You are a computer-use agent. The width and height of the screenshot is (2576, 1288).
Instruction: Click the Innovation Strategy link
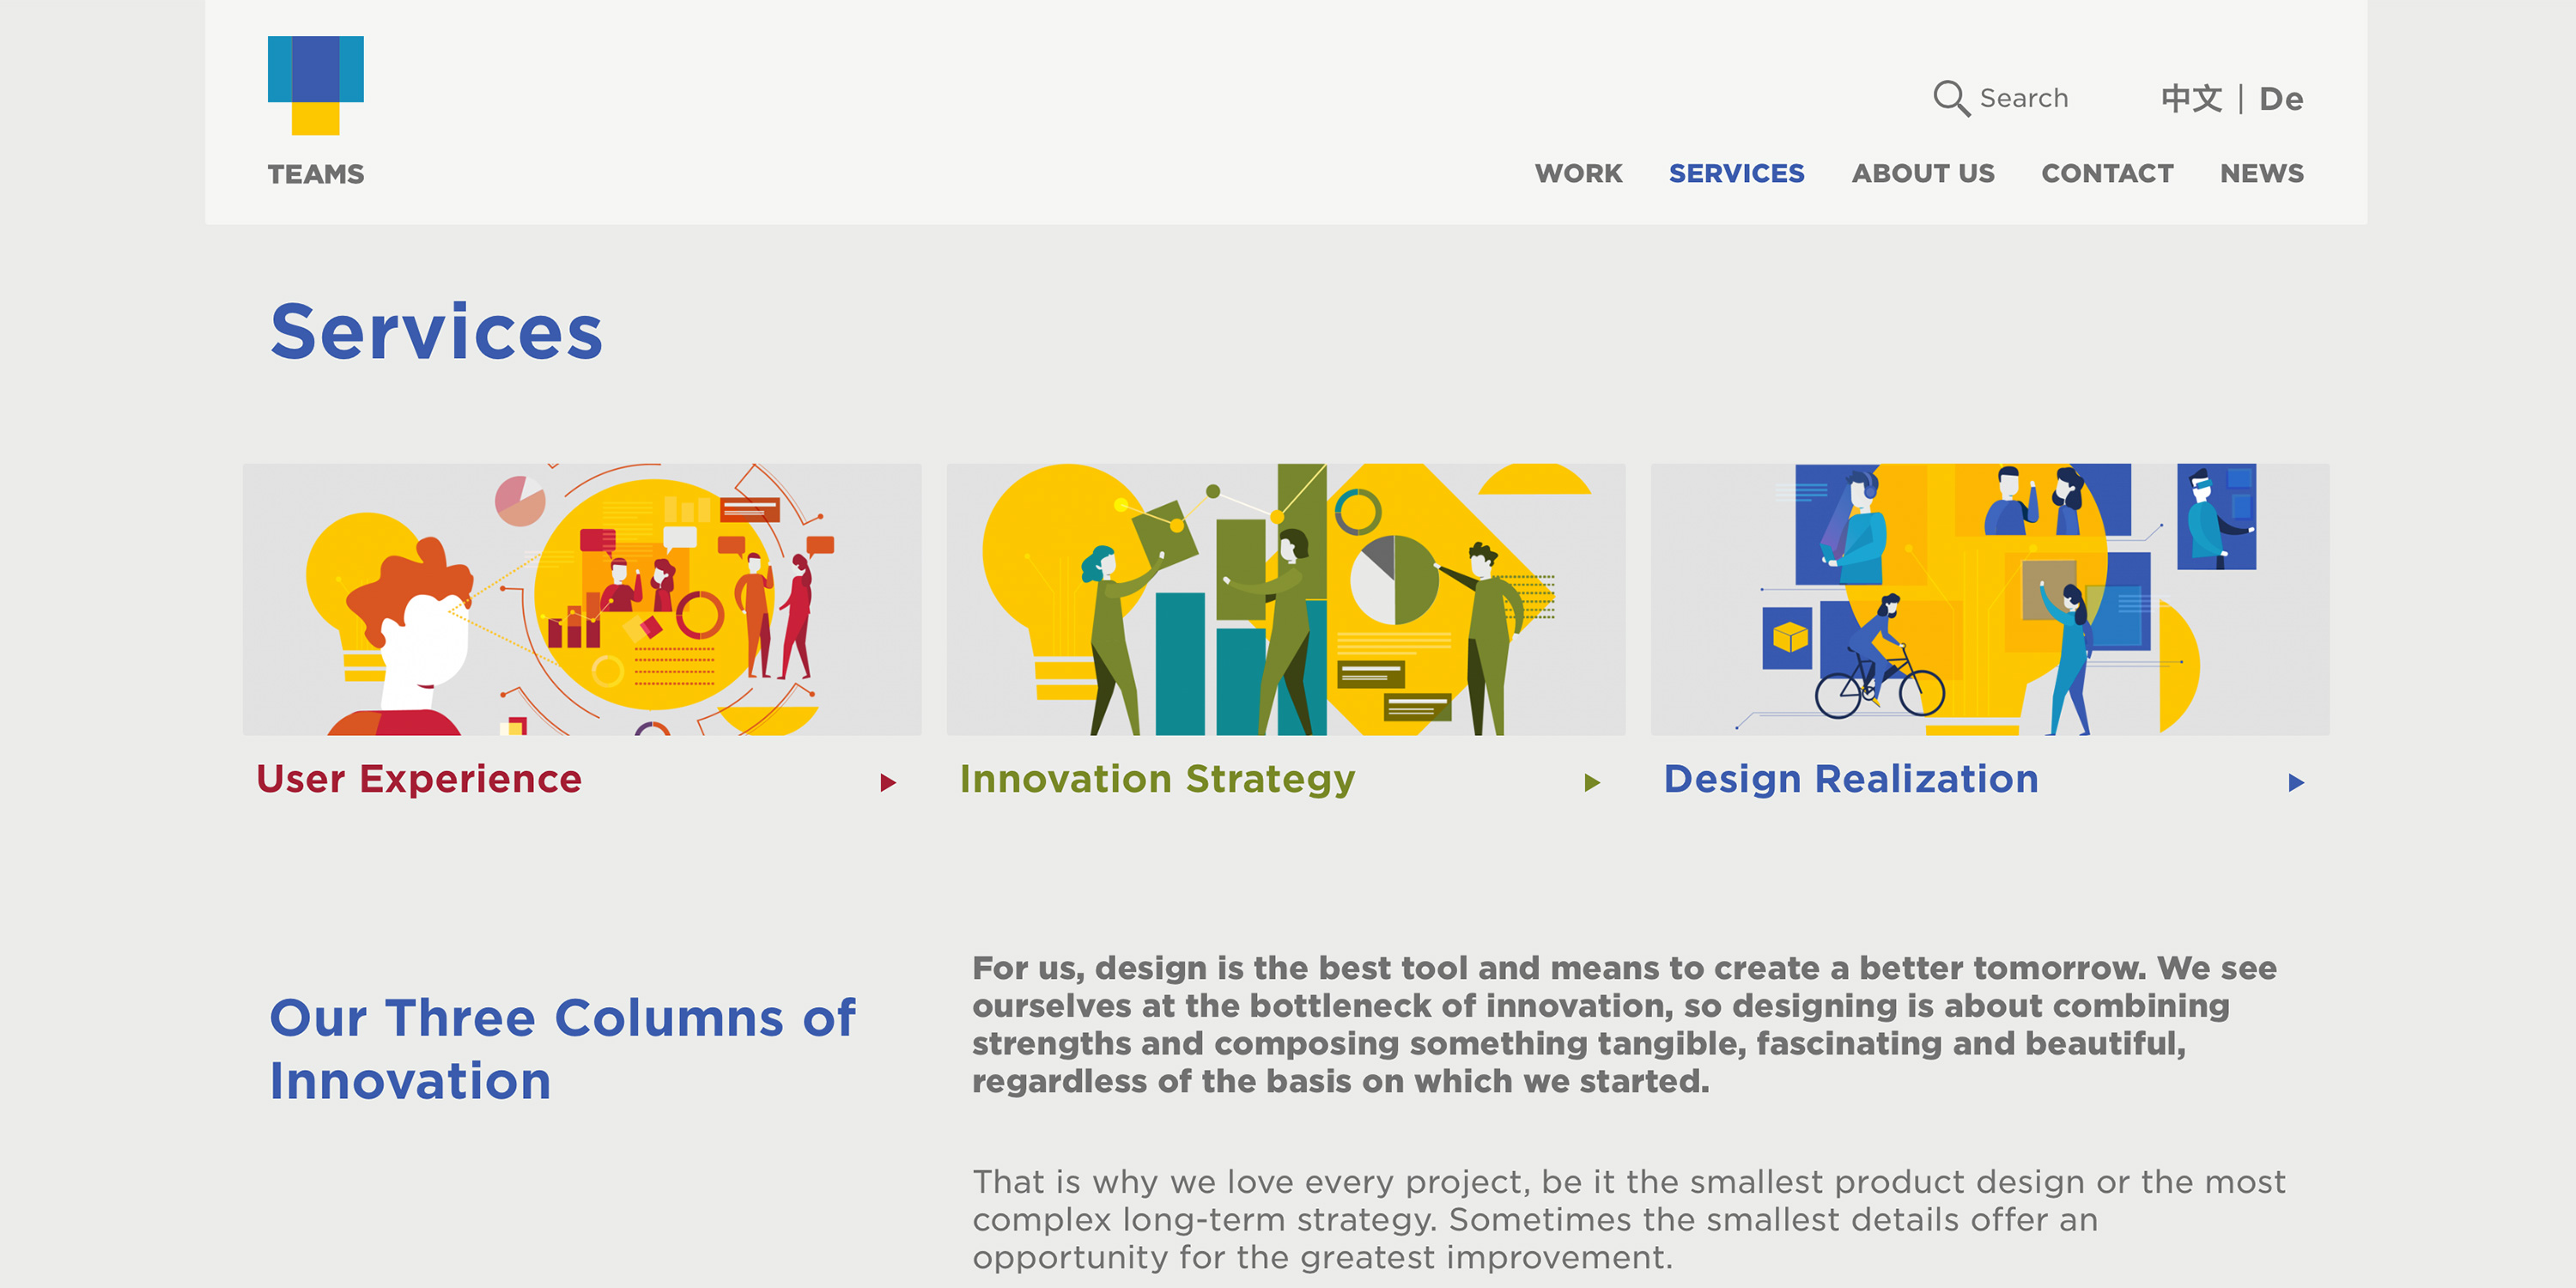pyautogui.click(x=1157, y=779)
